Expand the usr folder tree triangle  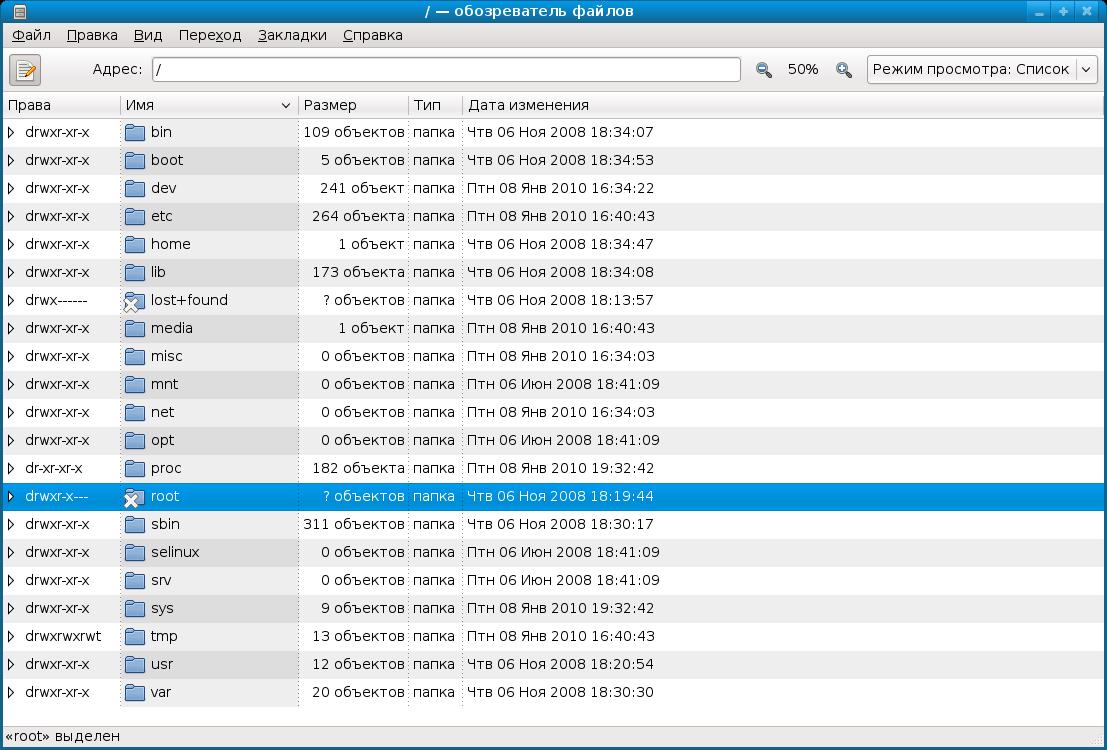tap(11, 665)
